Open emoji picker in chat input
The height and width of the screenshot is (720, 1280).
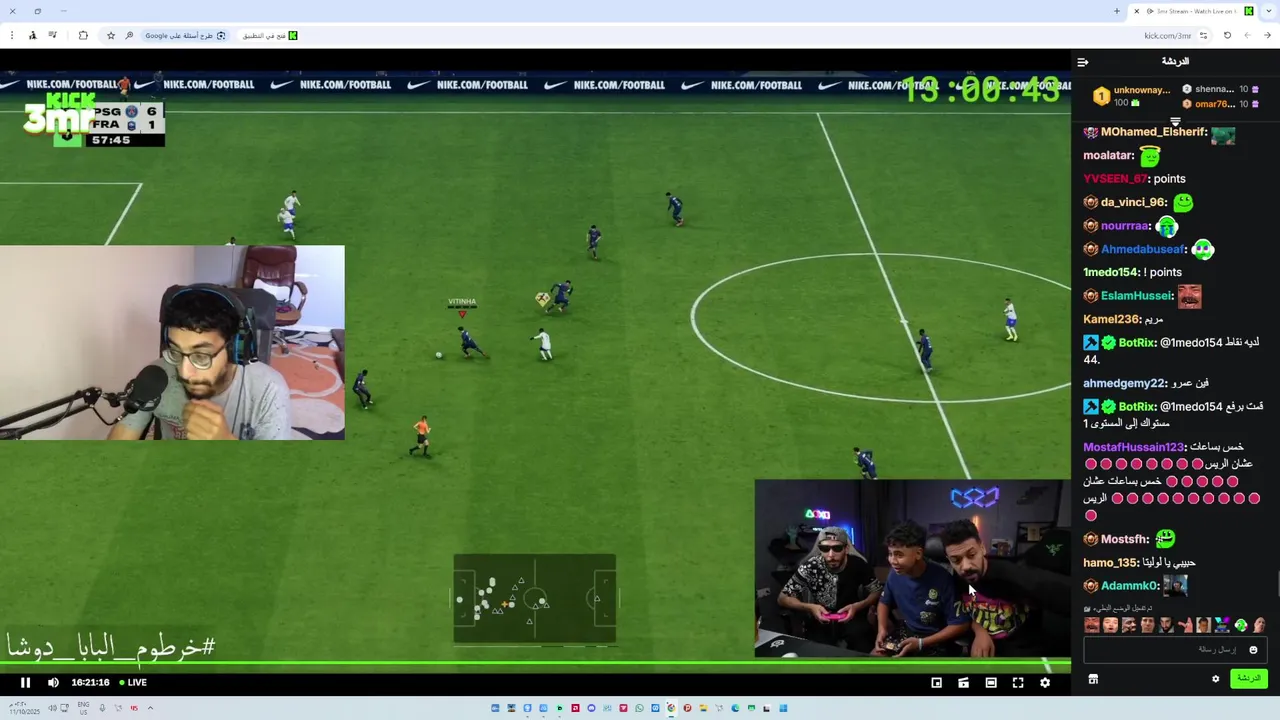1253,650
